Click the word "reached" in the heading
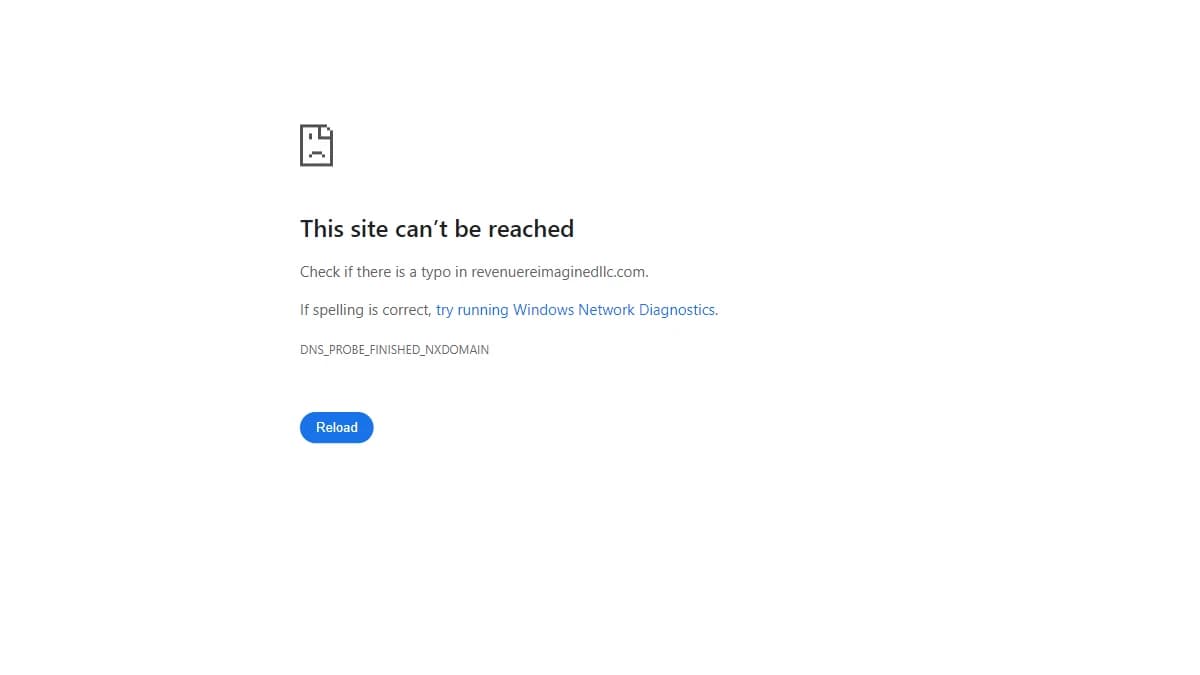This screenshot has width=1200, height=675. (531, 229)
